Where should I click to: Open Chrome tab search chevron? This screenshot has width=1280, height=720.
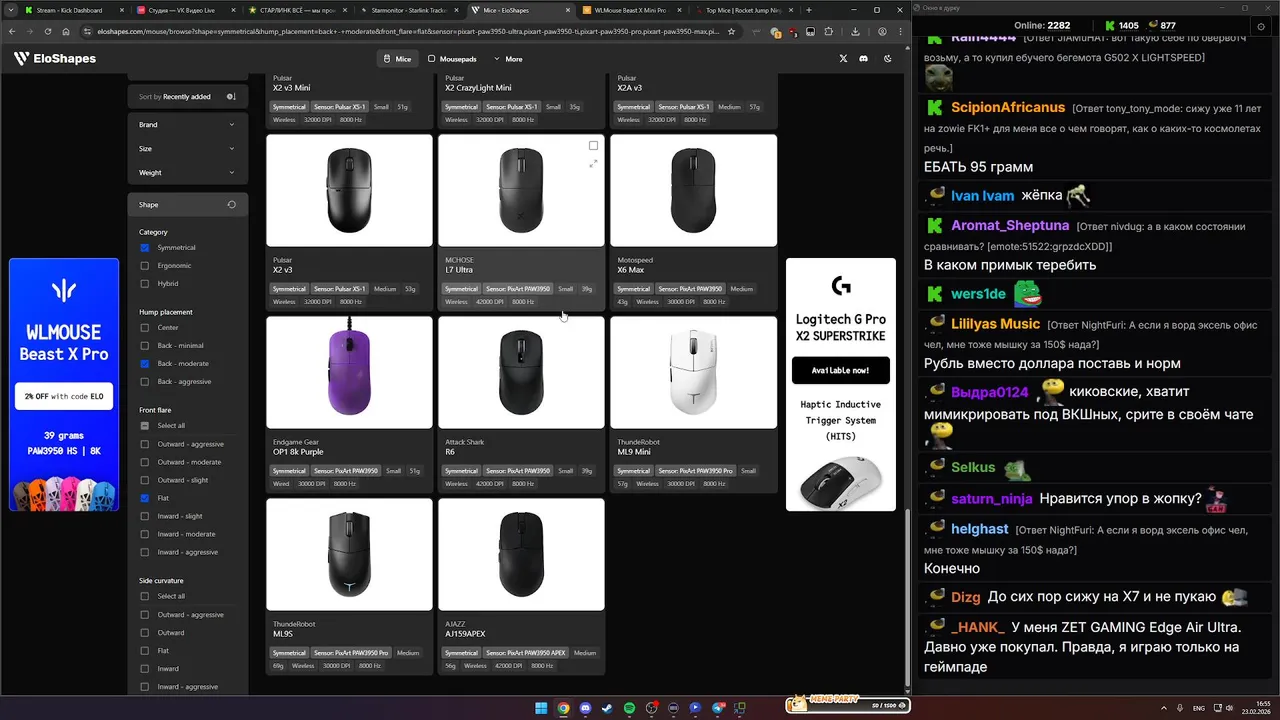(x=11, y=10)
